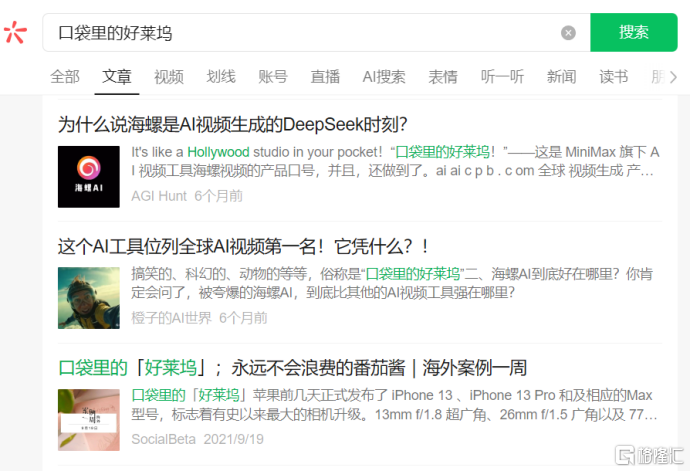Click the 橙子的AI世界 article thumbnail
Image resolution: width=690 pixels, height=472 pixels.
coord(89,297)
